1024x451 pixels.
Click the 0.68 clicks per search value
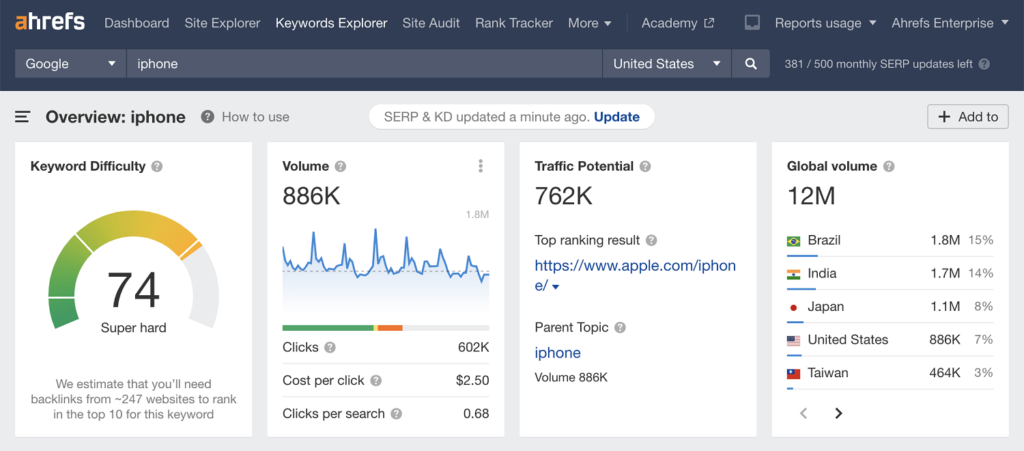click(x=476, y=414)
